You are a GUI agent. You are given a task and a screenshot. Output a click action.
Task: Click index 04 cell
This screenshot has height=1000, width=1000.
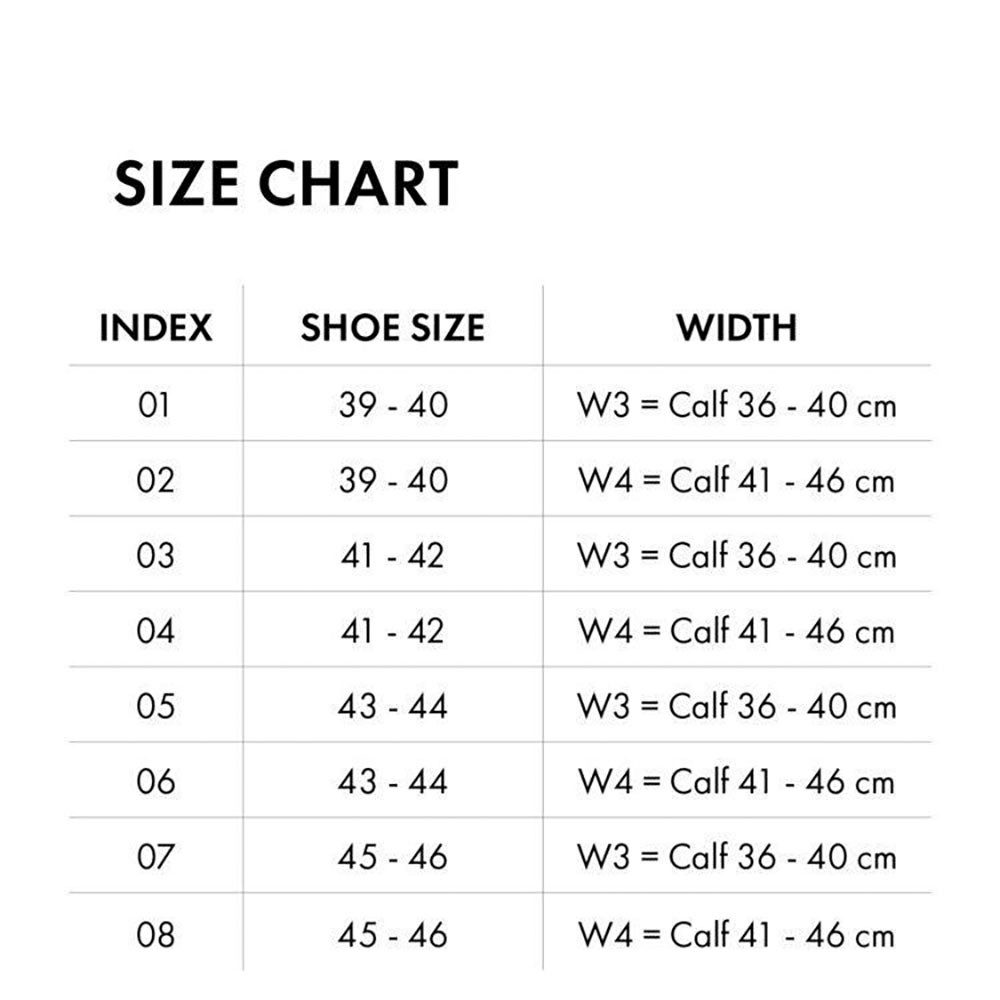tap(155, 630)
